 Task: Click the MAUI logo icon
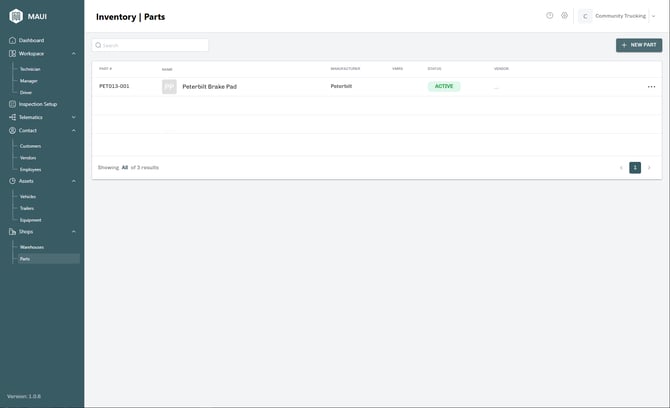[x=16, y=16]
